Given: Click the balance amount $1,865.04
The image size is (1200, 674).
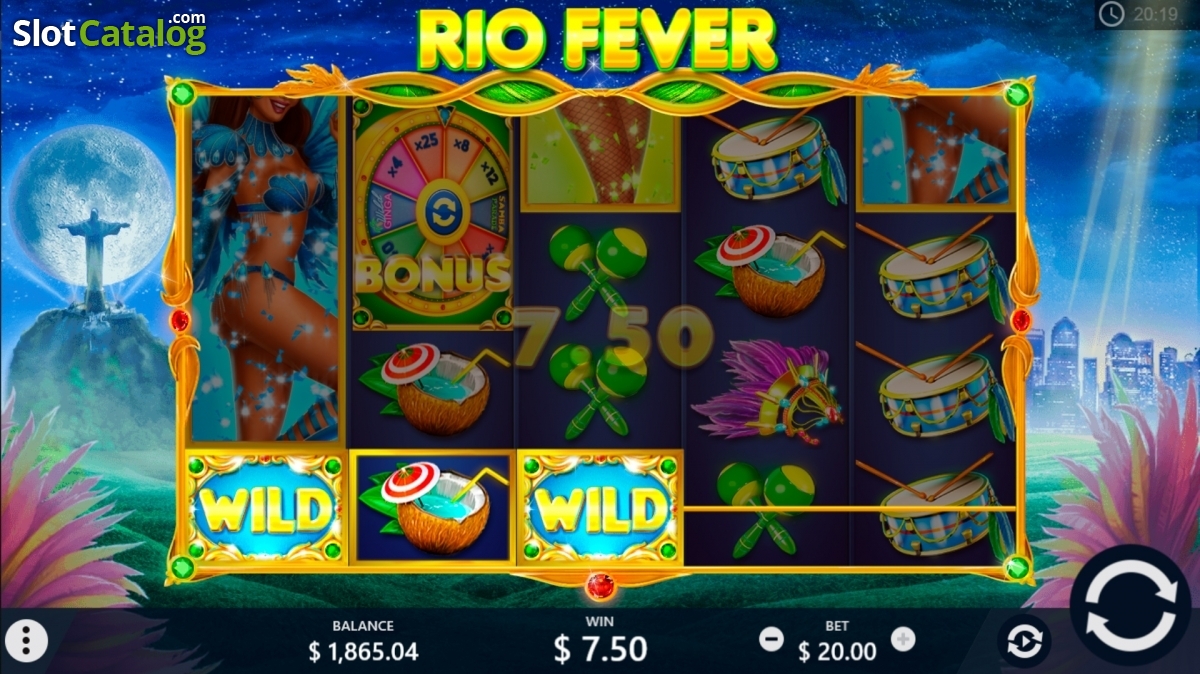Looking at the screenshot, I should pyautogui.click(x=363, y=652).
